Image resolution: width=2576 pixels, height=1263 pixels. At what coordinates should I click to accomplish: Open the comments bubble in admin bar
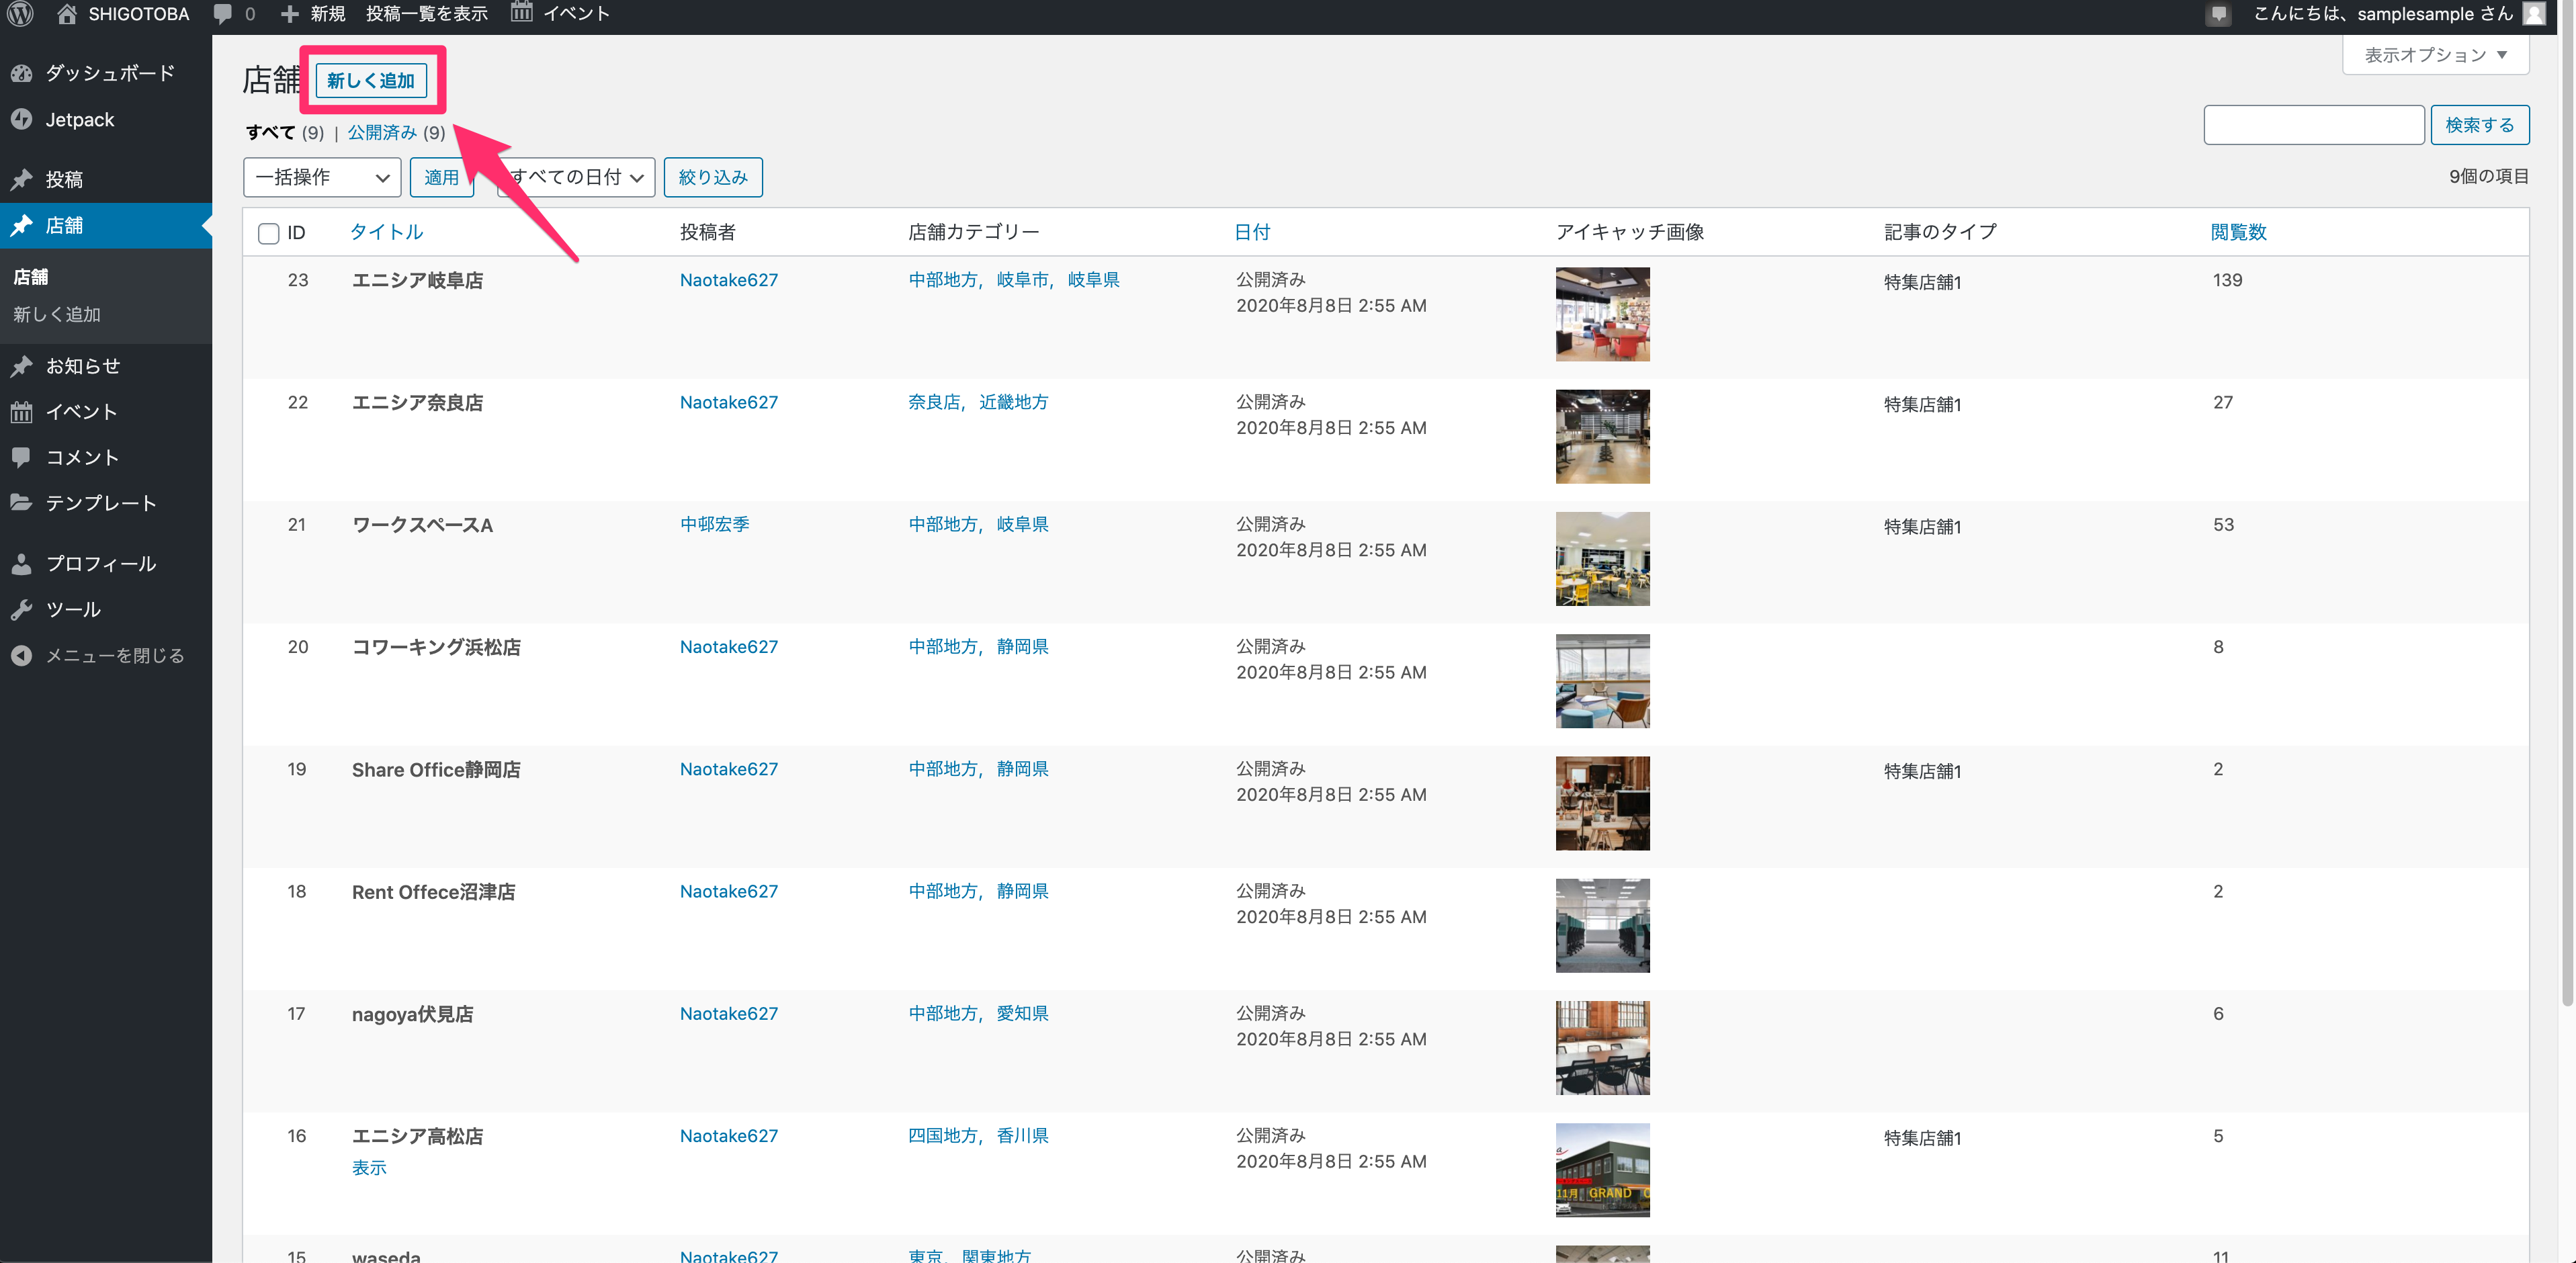pyautogui.click(x=223, y=14)
